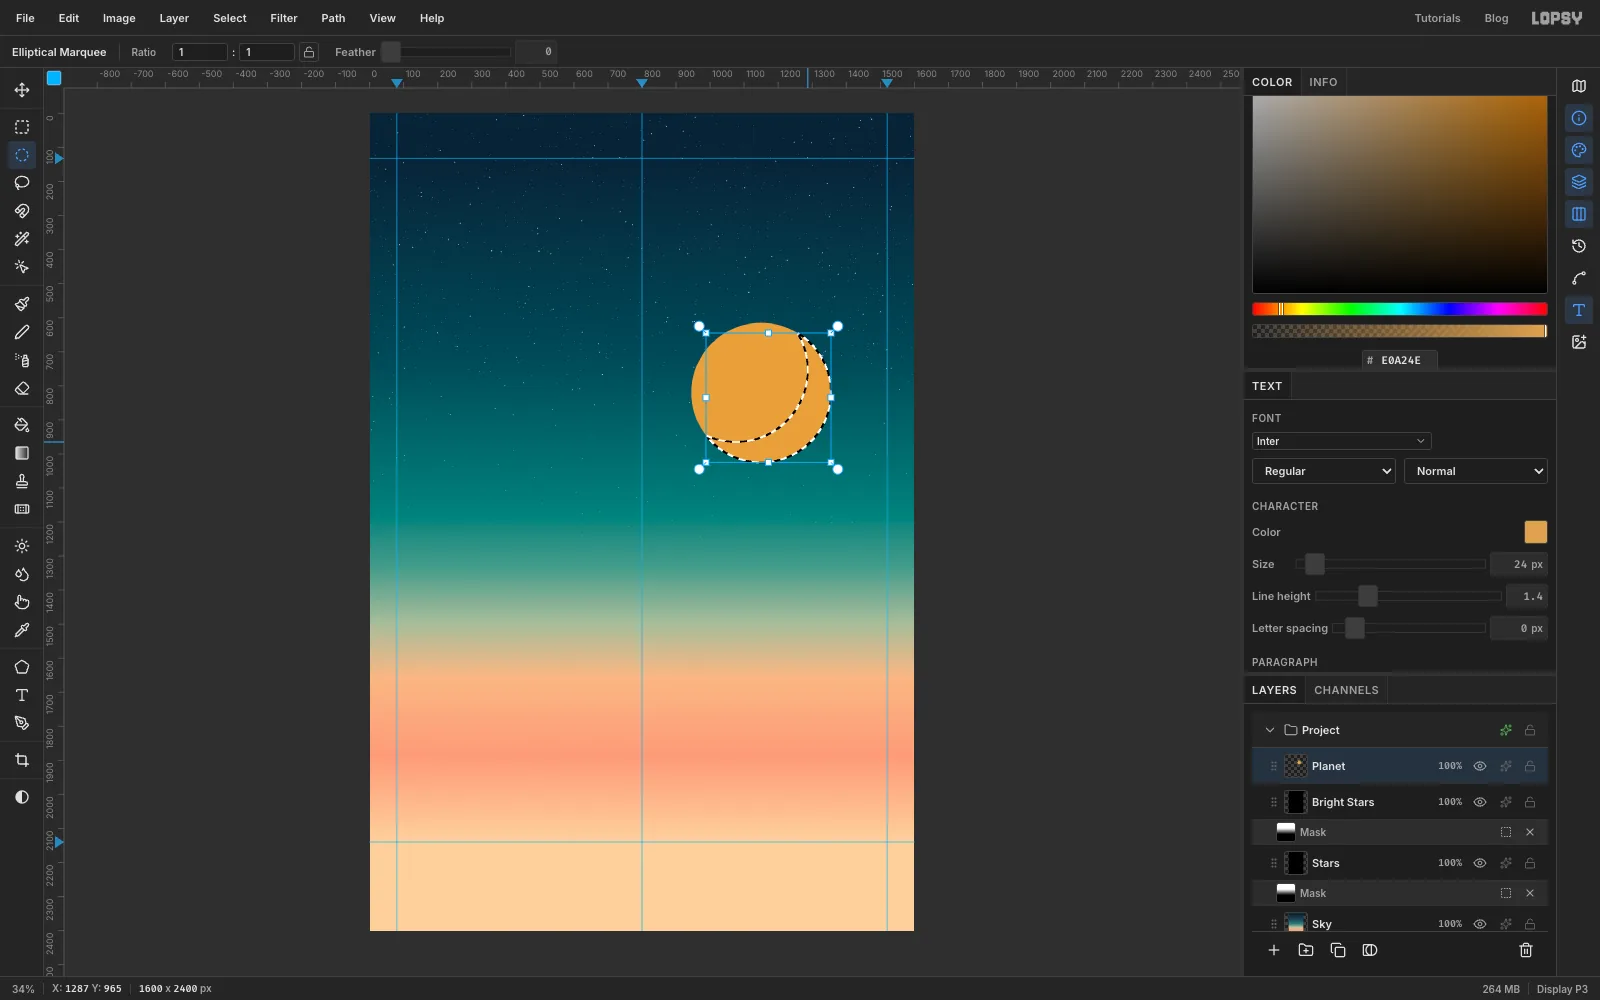Remove the mask under Bright Stars
This screenshot has height=1000, width=1600.
1530,832
